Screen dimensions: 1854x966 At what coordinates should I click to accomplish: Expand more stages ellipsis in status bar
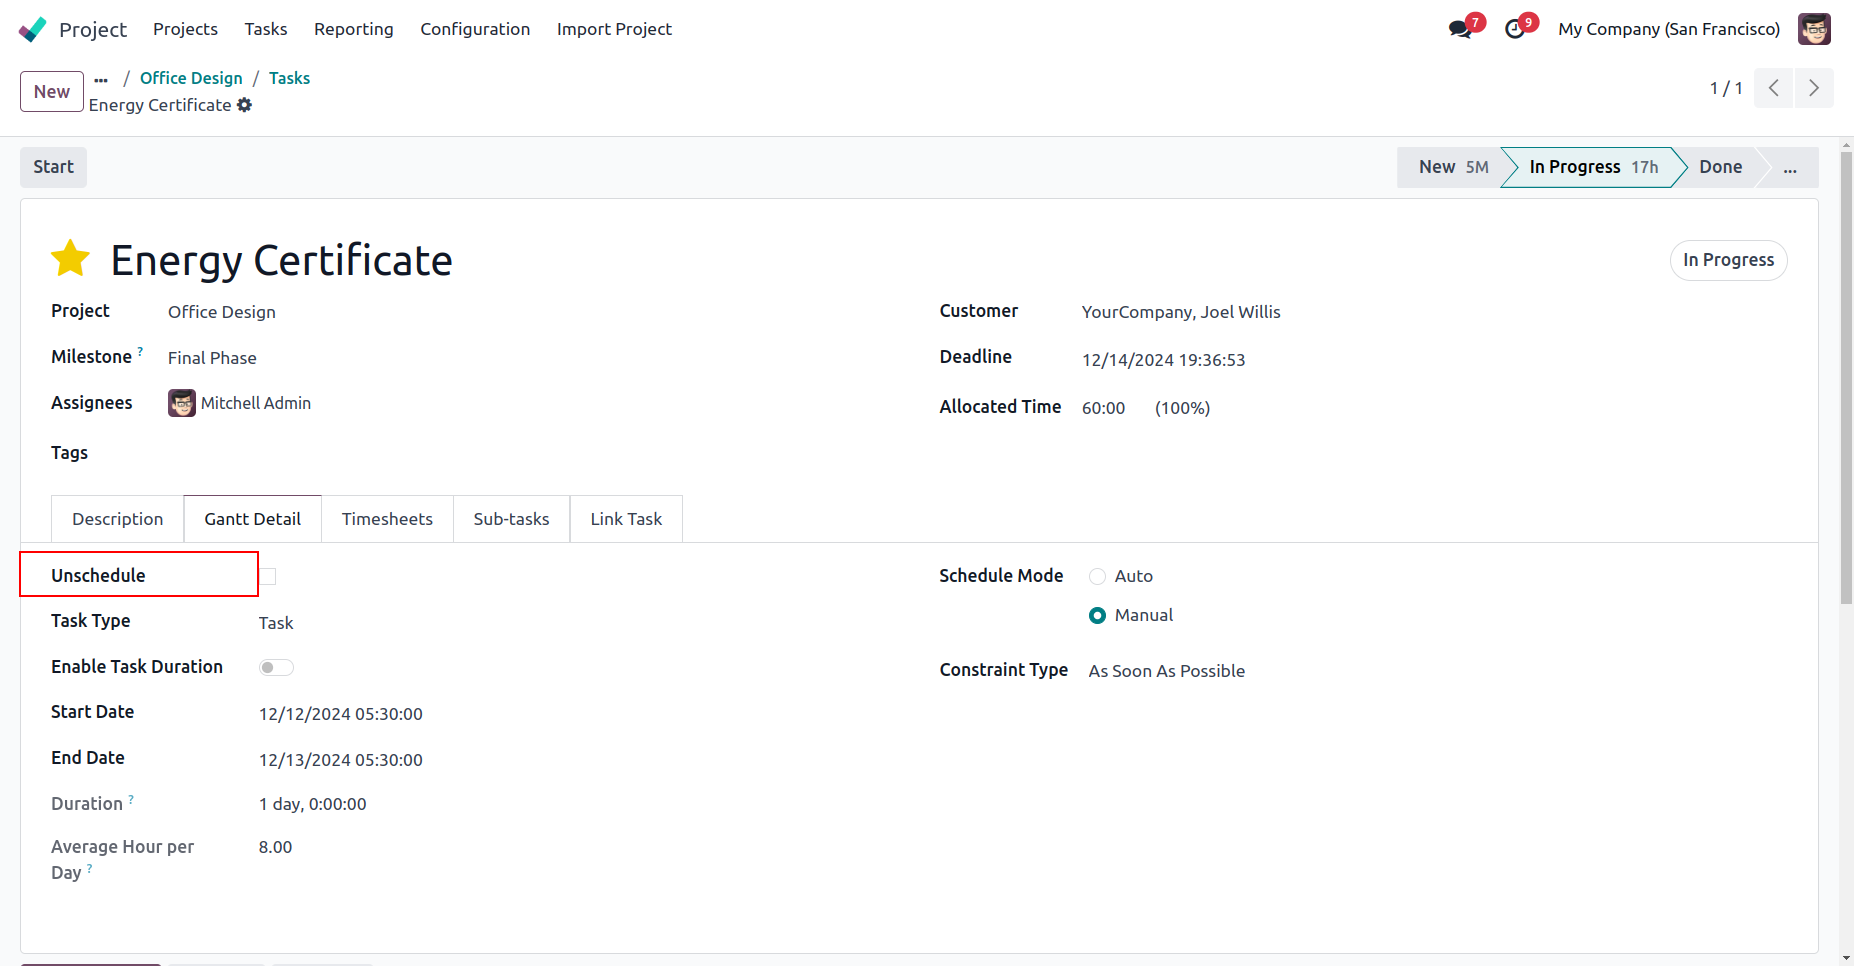click(1789, 168)
